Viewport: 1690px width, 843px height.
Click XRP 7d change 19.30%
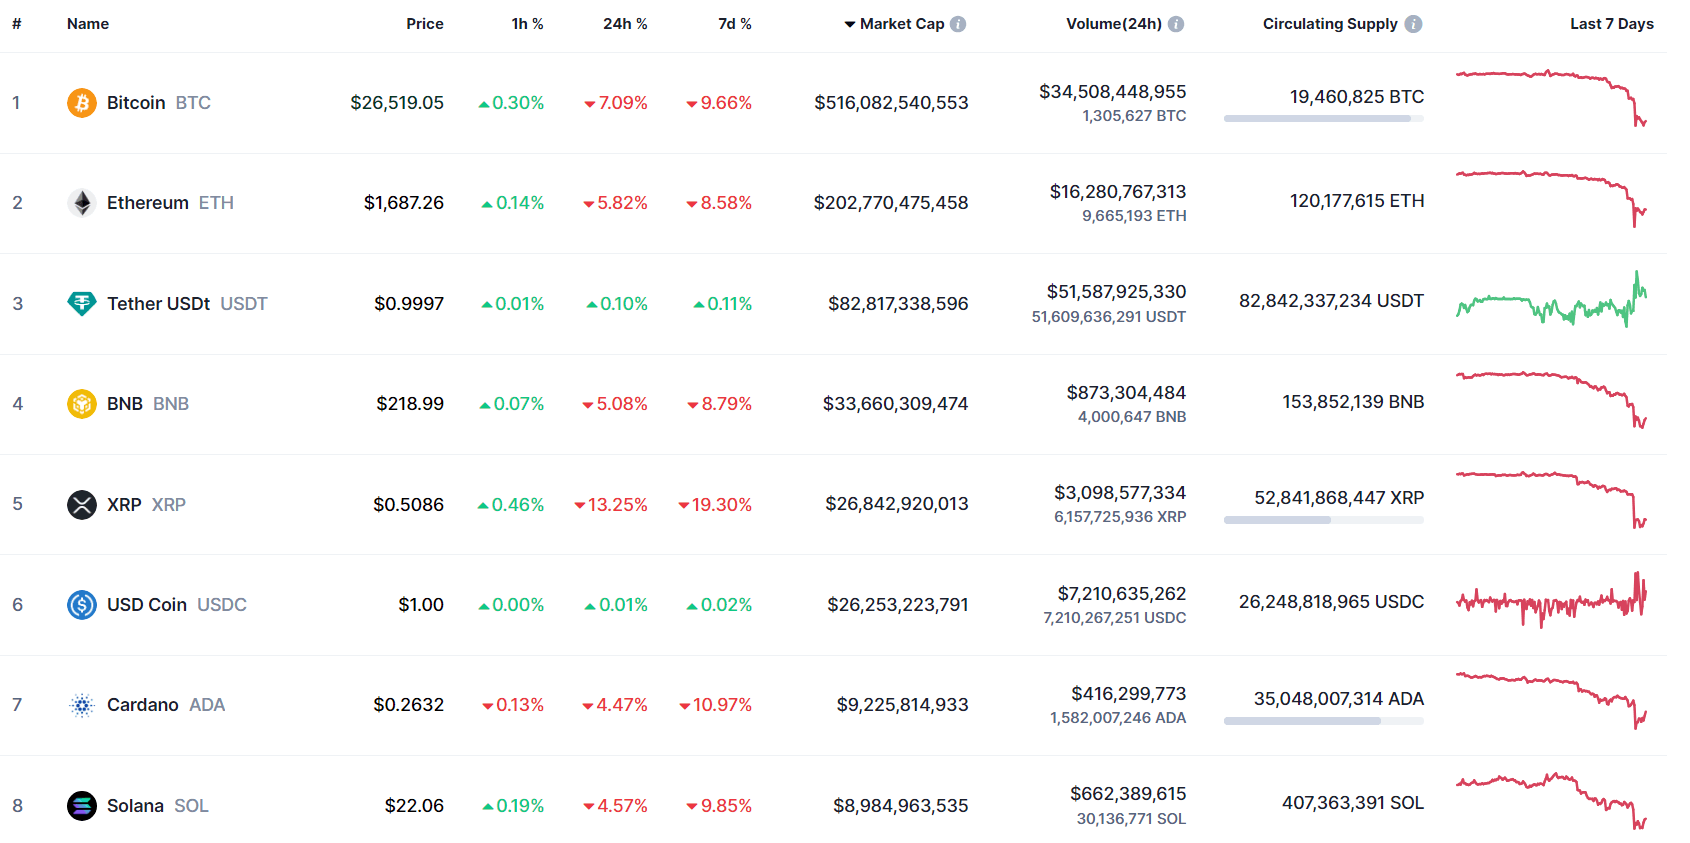715,505
